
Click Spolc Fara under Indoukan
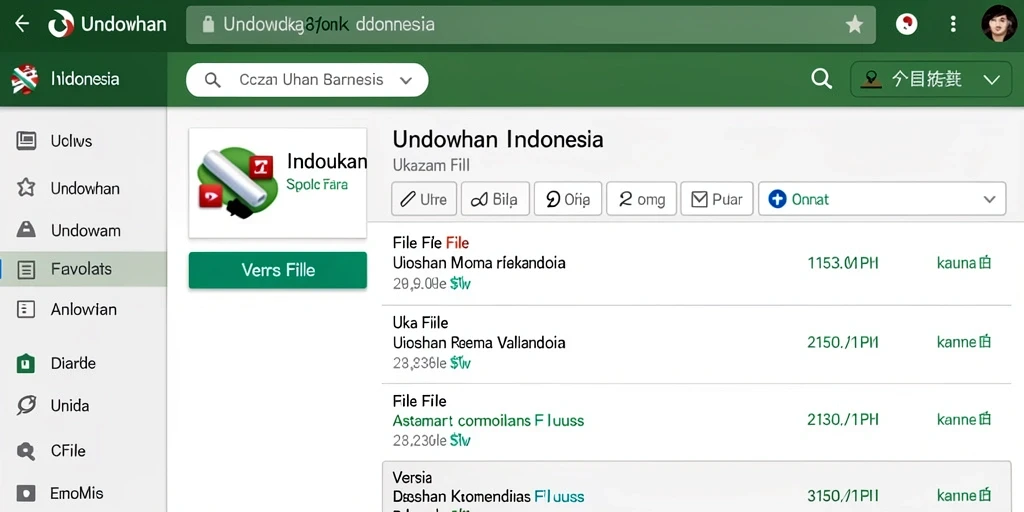[317, 185]
